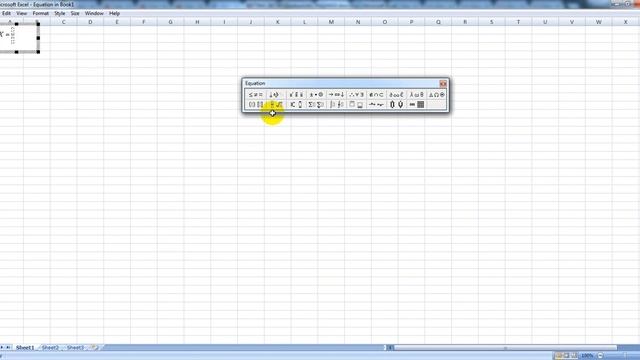
Task: Close the Equation toolbar
Action: pos(443,84)
